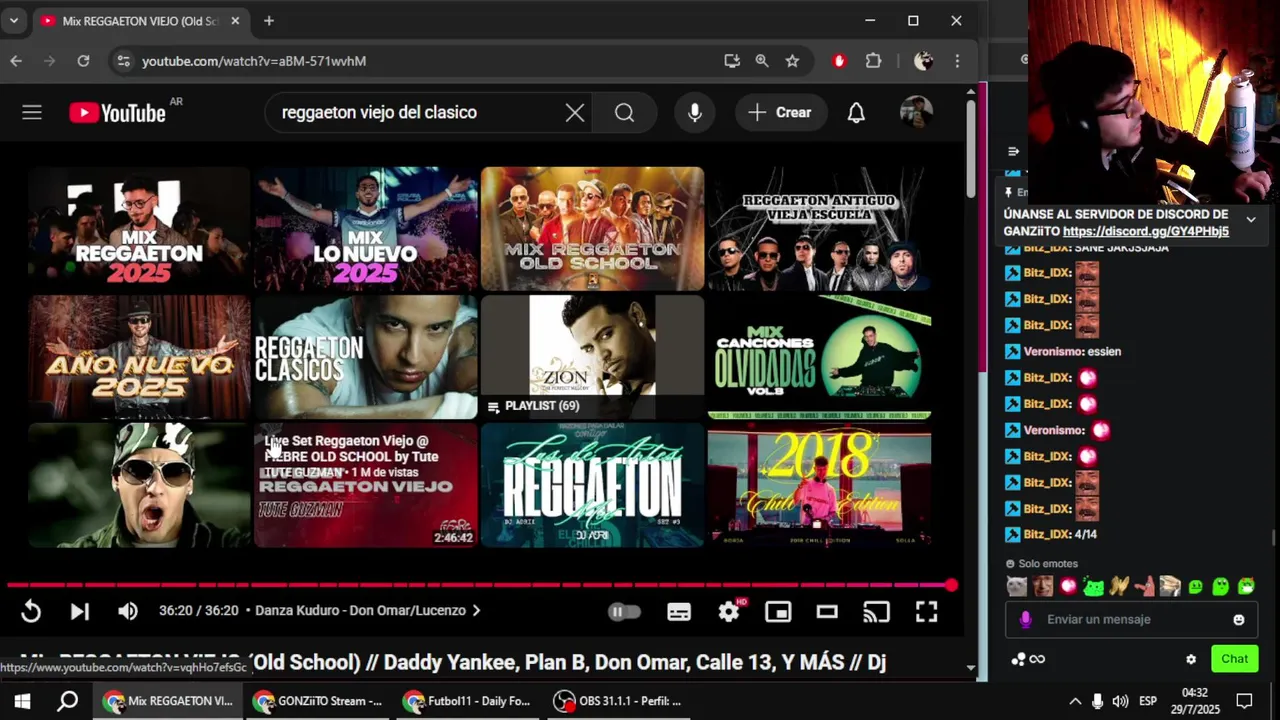Open the 2018 Chill Edition thumbnail
Image resolution: width=1280 pixels, height=720 pixels.
pos(819,485)
